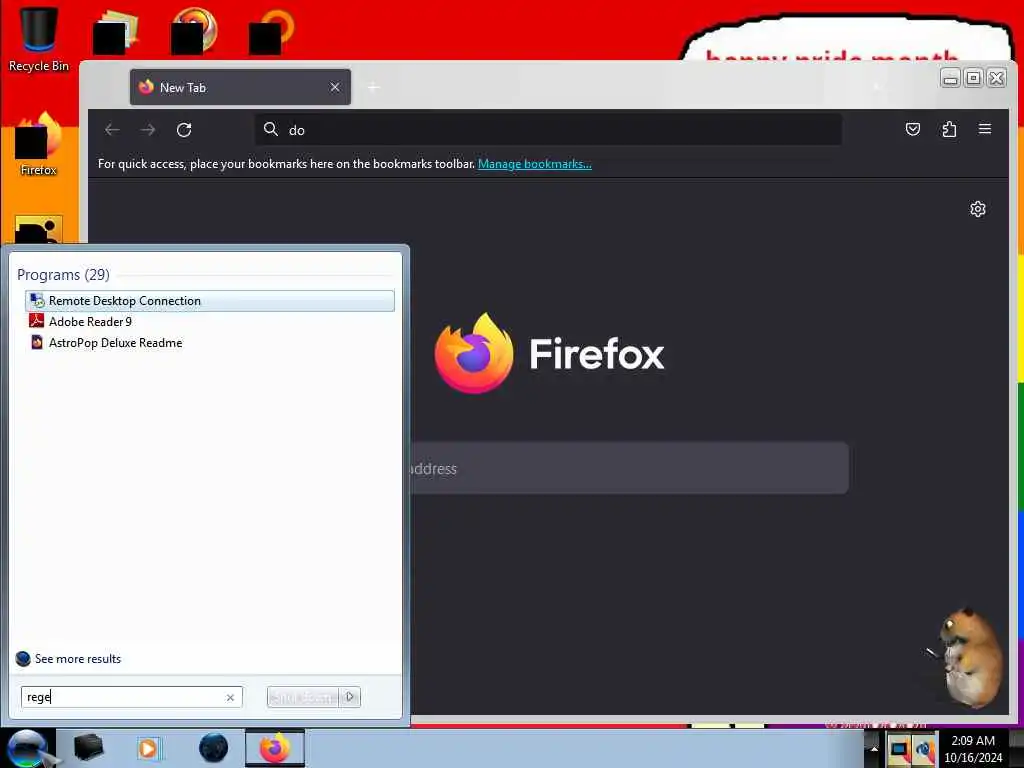Screen dimensions: 1024x768
Task: Click See more results link
Action: [x=78, y=659]
